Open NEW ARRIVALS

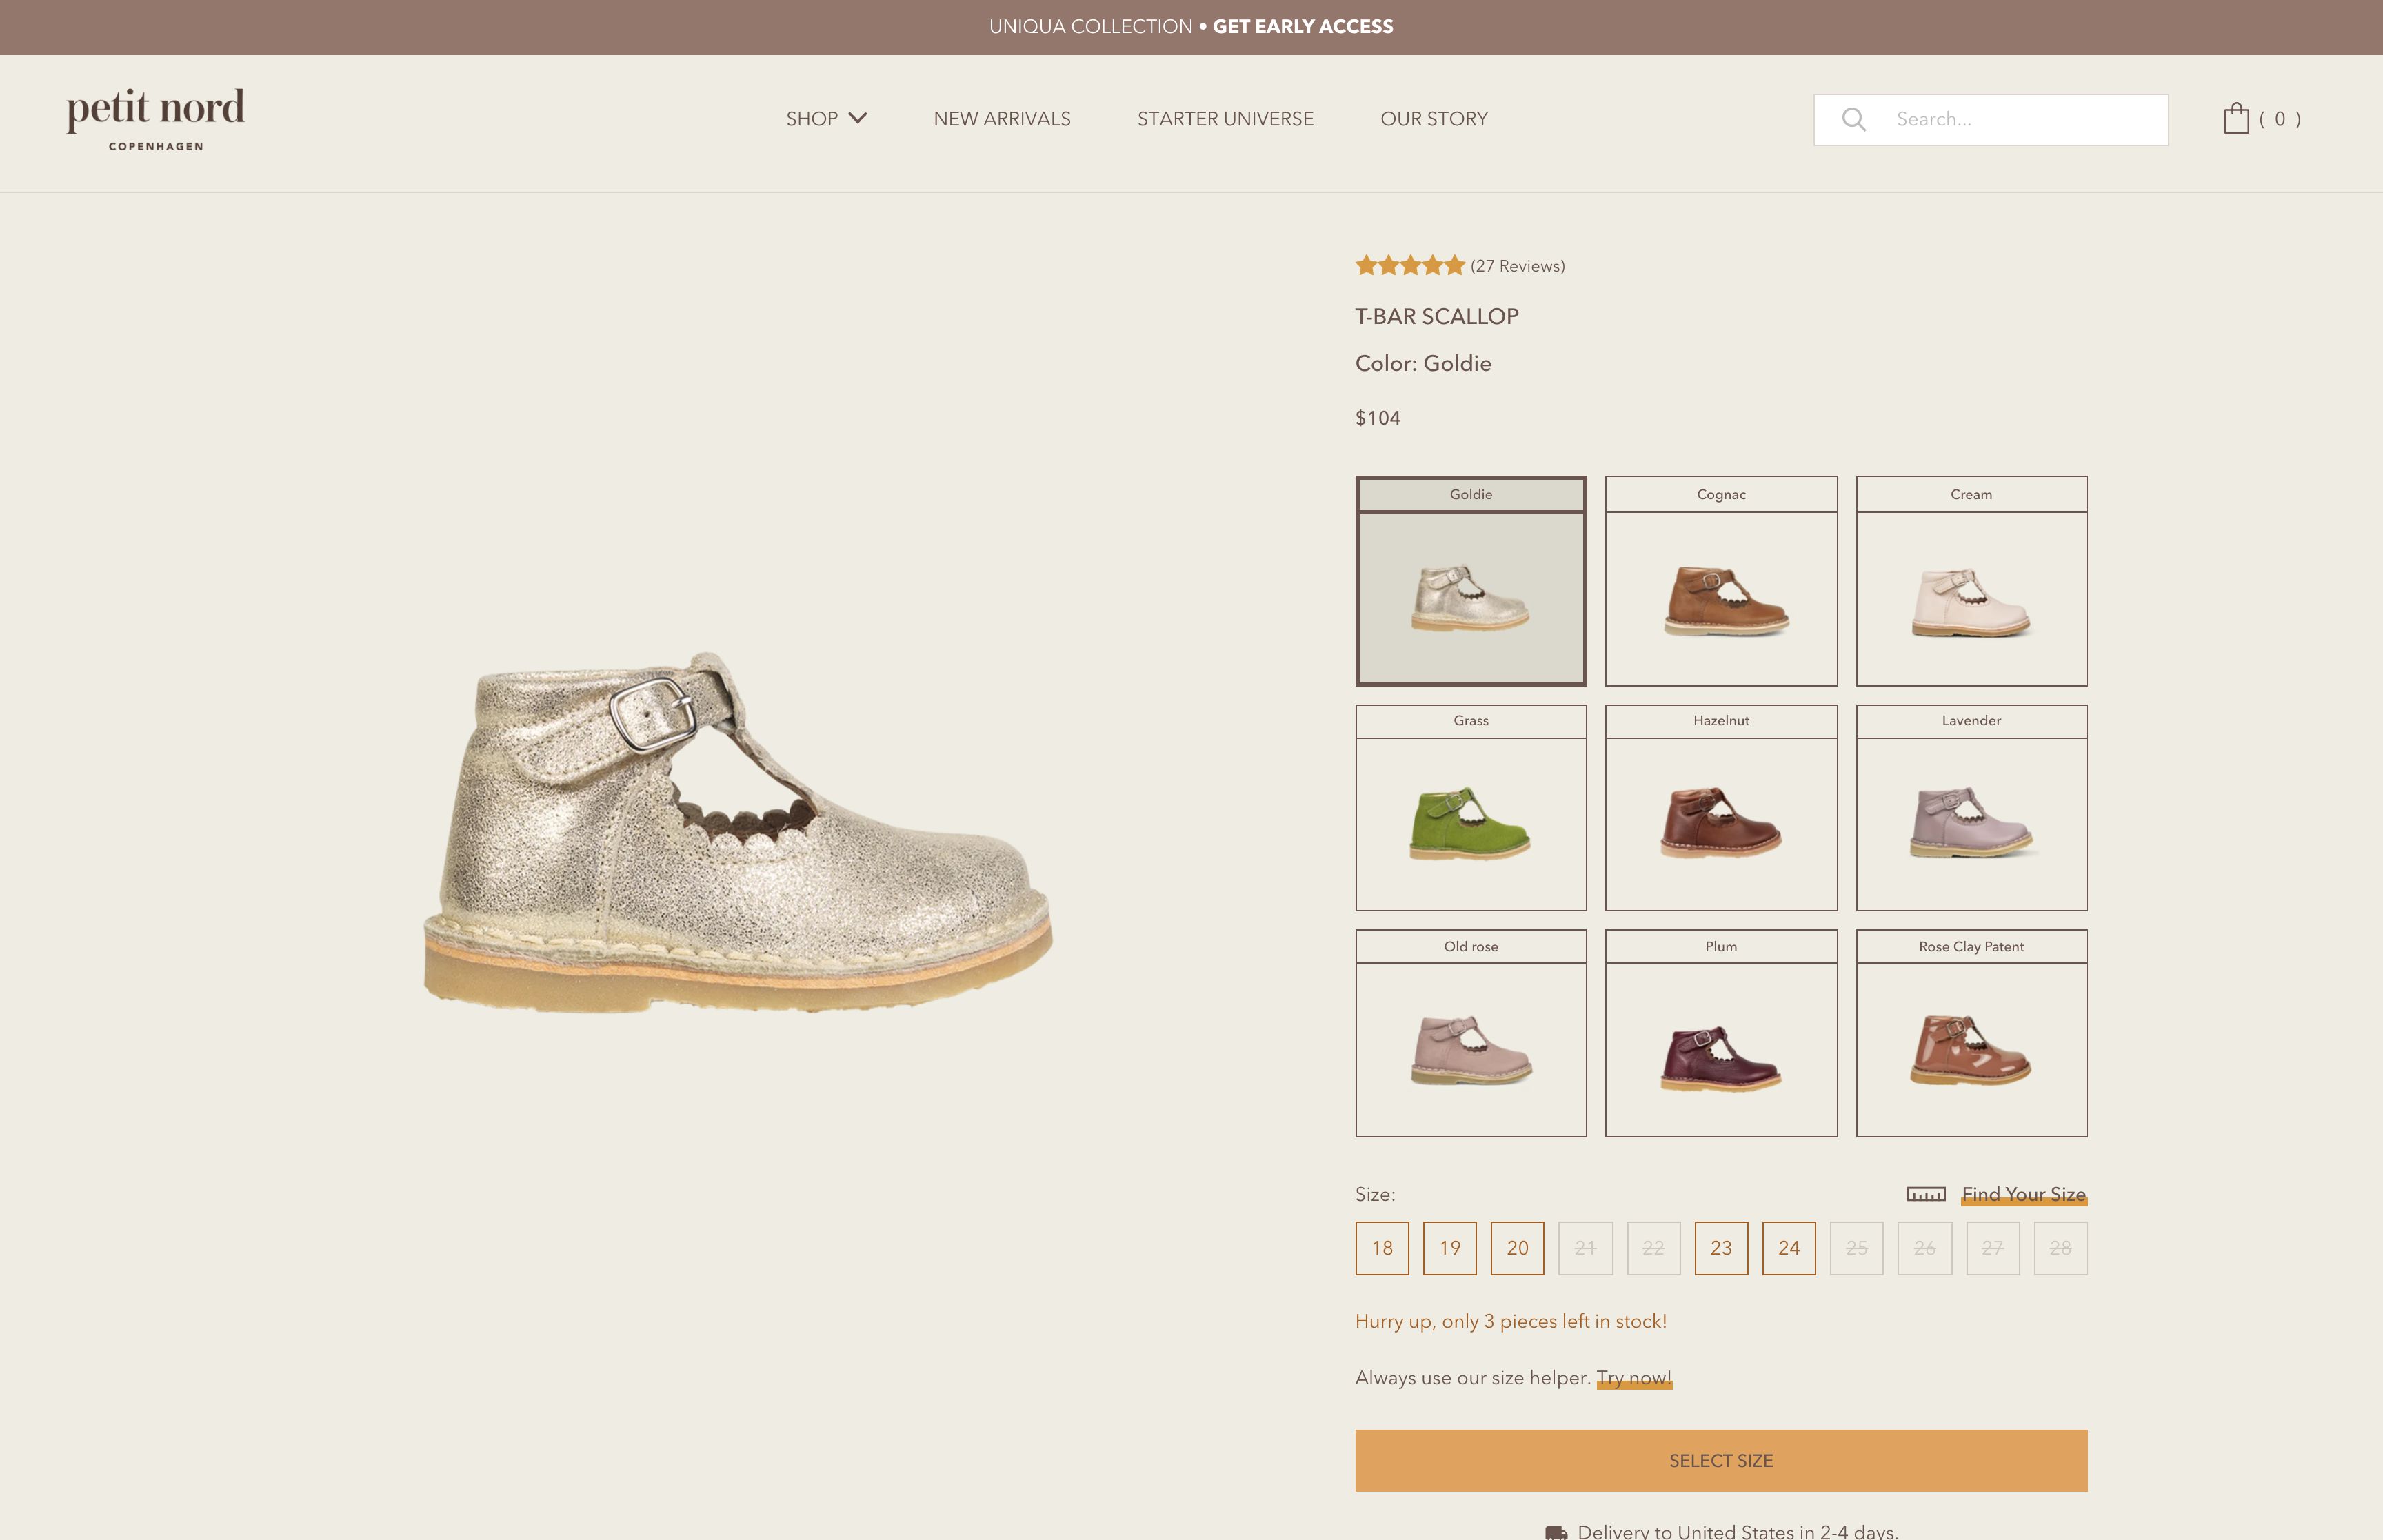point(1002,118)
